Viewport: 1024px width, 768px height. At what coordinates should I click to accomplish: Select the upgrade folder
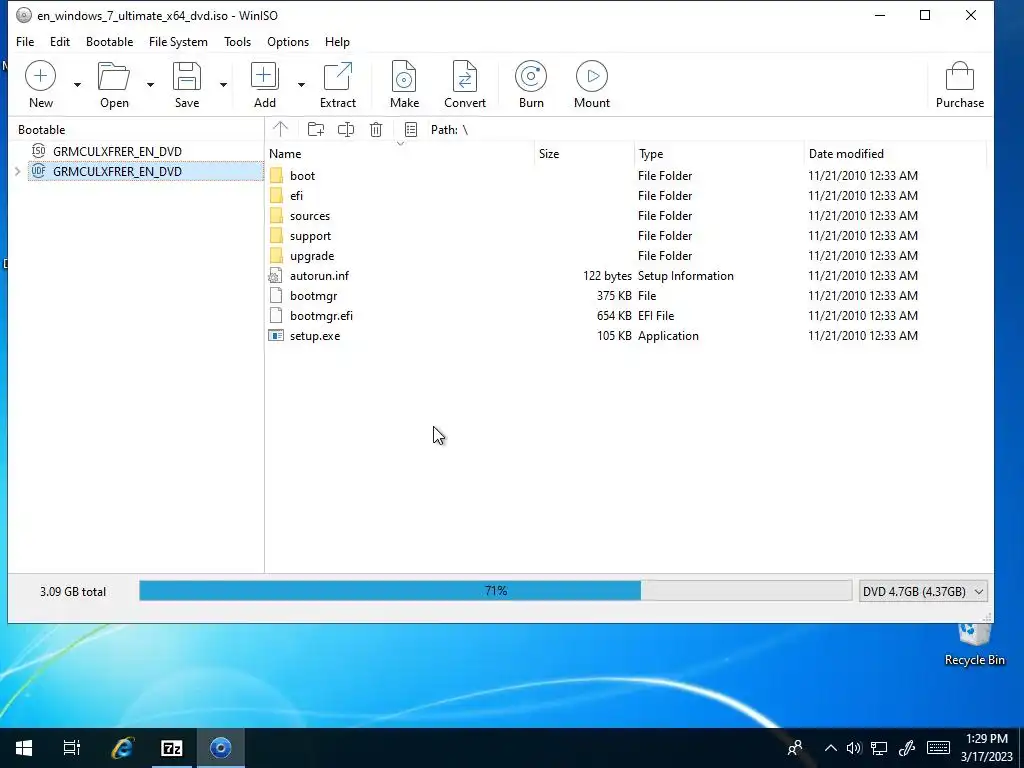[x=312, y=256]
